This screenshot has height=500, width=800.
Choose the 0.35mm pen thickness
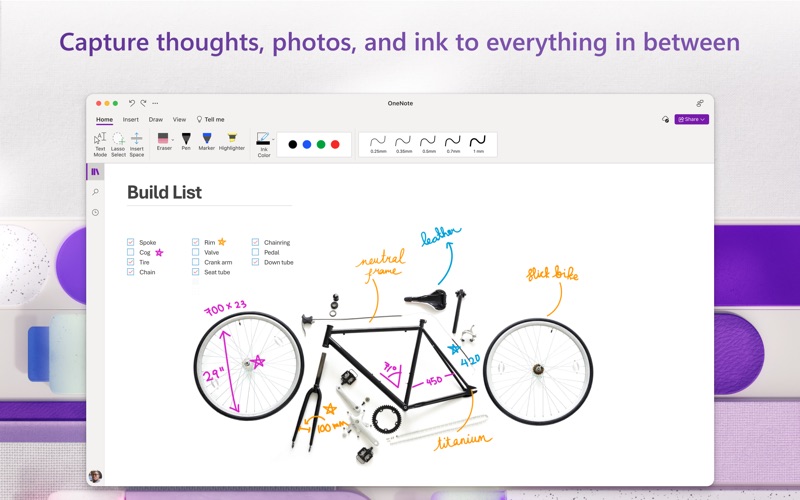coord(403,144)
